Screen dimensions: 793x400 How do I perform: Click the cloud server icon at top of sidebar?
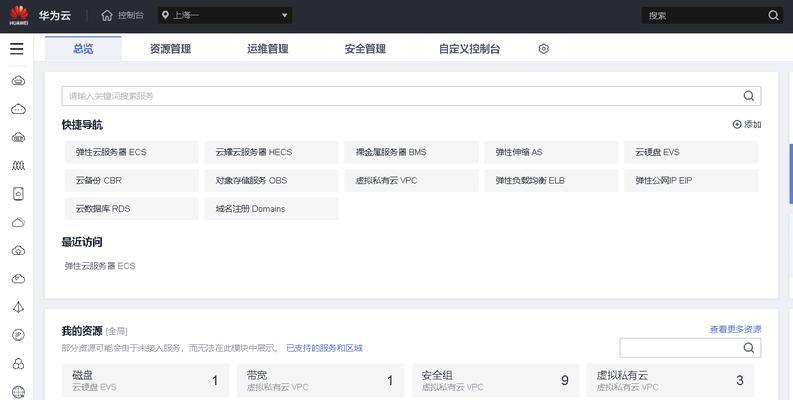(x=18, y=80)
